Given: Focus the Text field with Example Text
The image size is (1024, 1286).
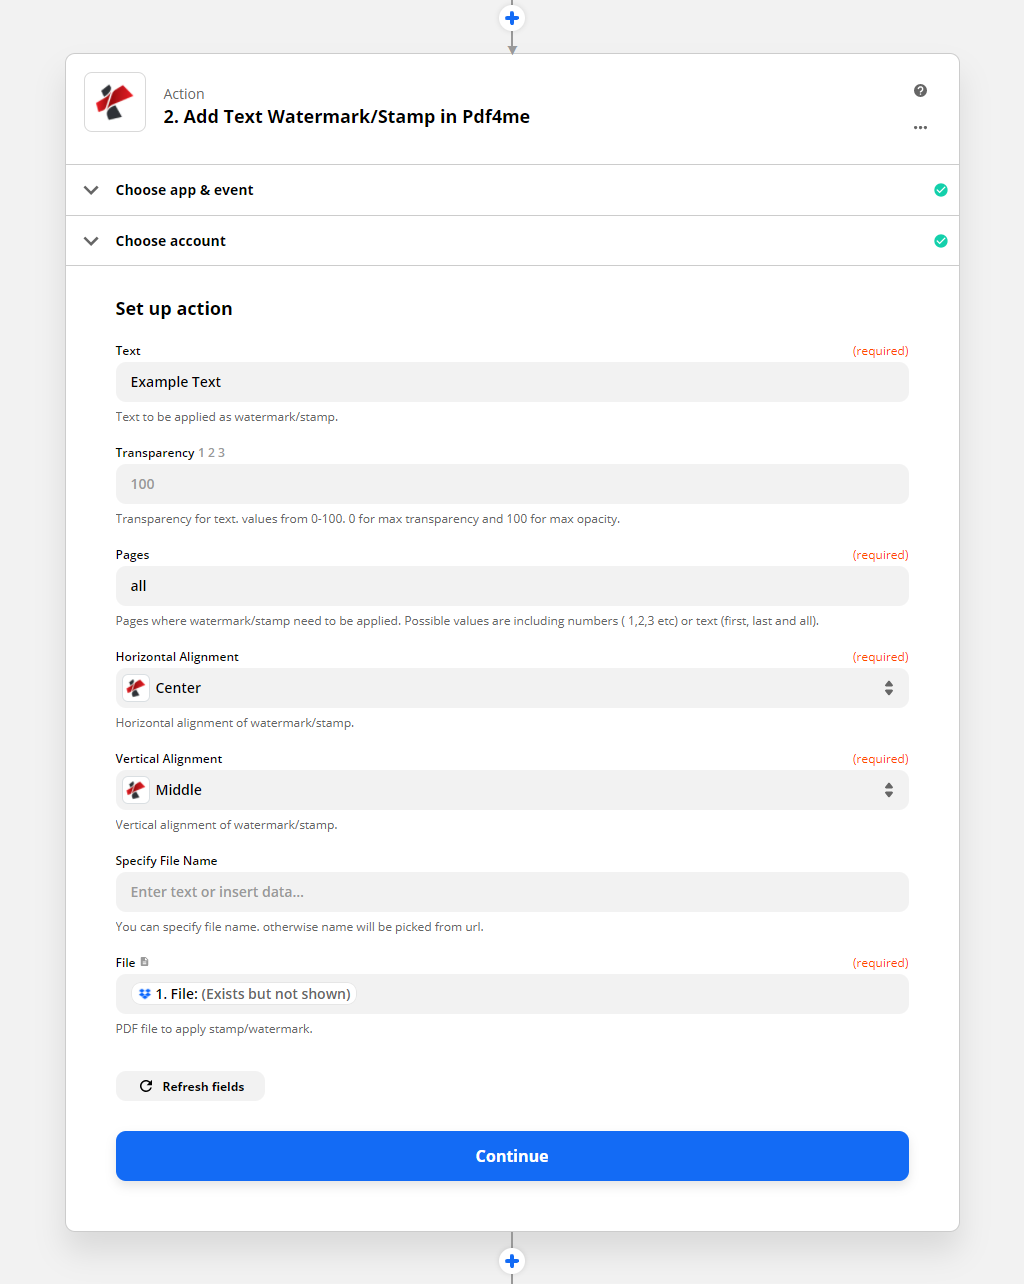Looking at the screenshot, I should coord(512,382).
